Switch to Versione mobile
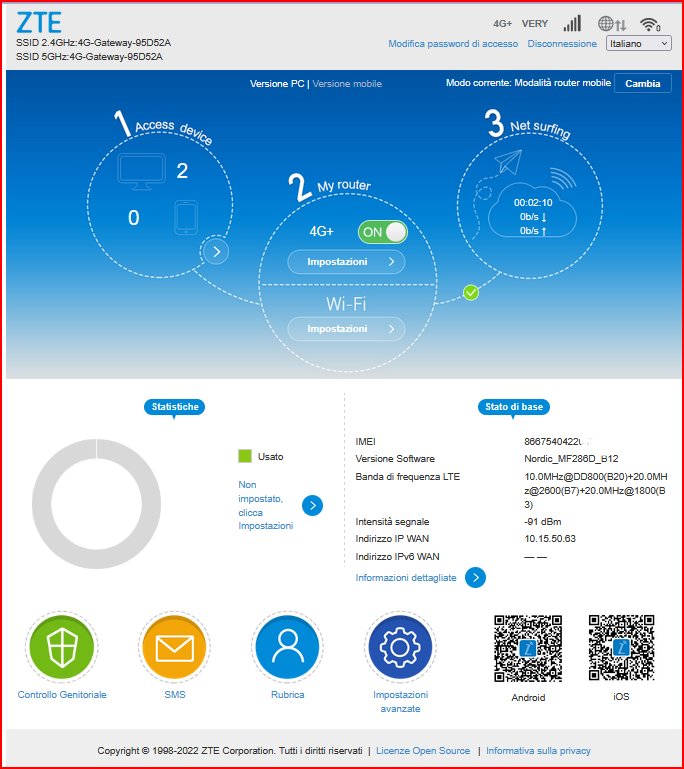This screenshot has width=684, height=769. click(x=347, y=84)
